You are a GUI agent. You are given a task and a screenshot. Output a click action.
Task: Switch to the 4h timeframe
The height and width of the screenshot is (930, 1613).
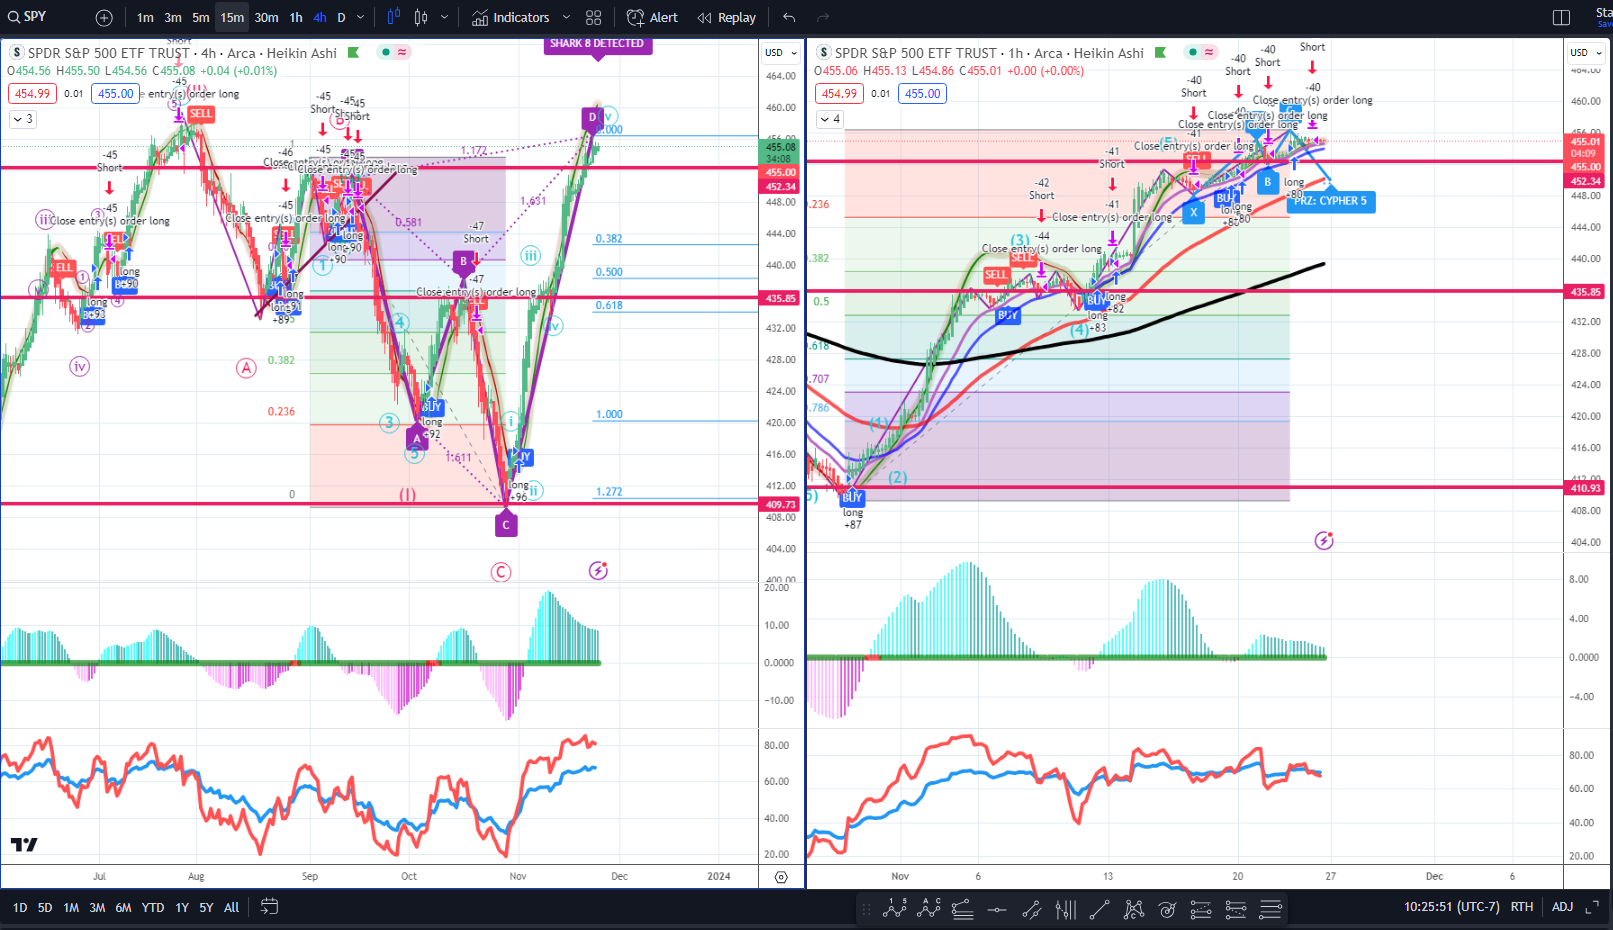pyautogui.click(x=320, y=18)
